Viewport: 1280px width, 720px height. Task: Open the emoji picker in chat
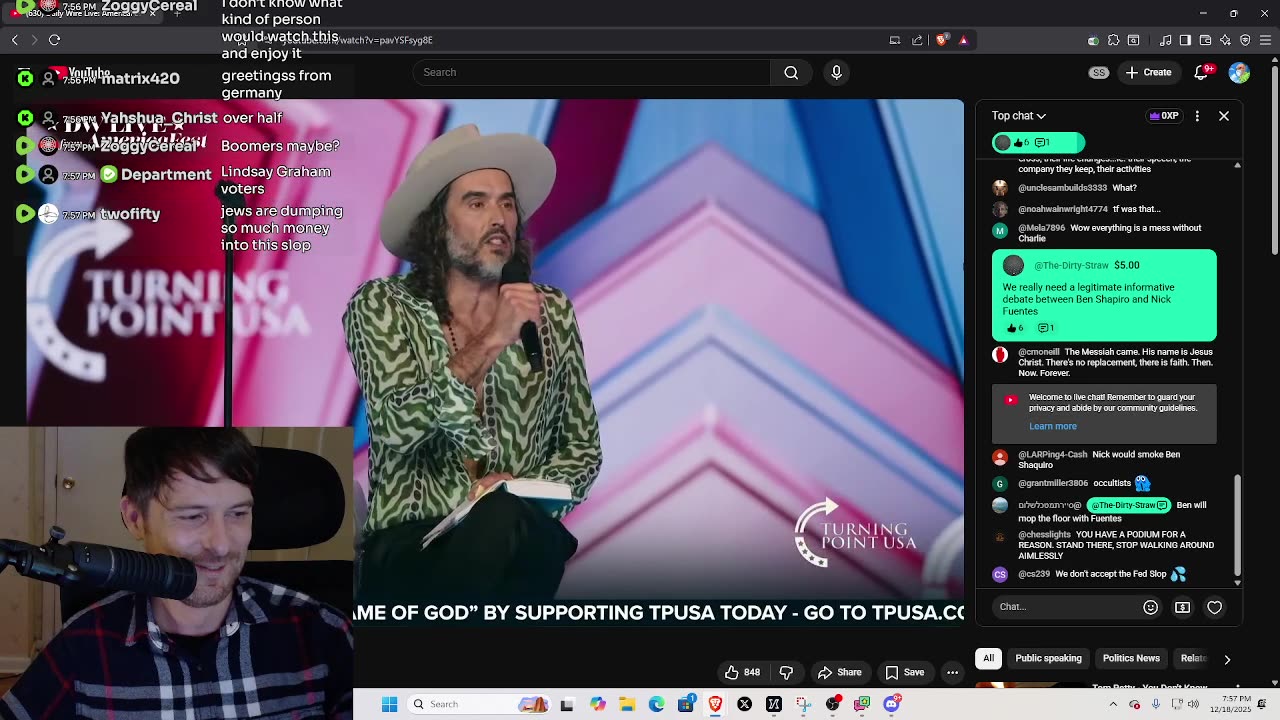pos(1150,607)
